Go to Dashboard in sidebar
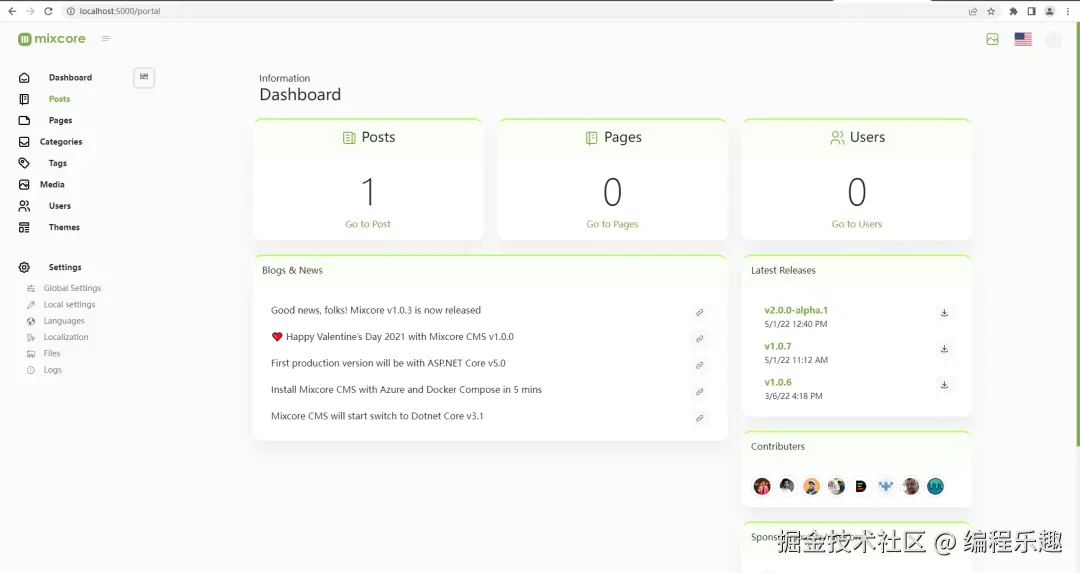 point(70,78)
